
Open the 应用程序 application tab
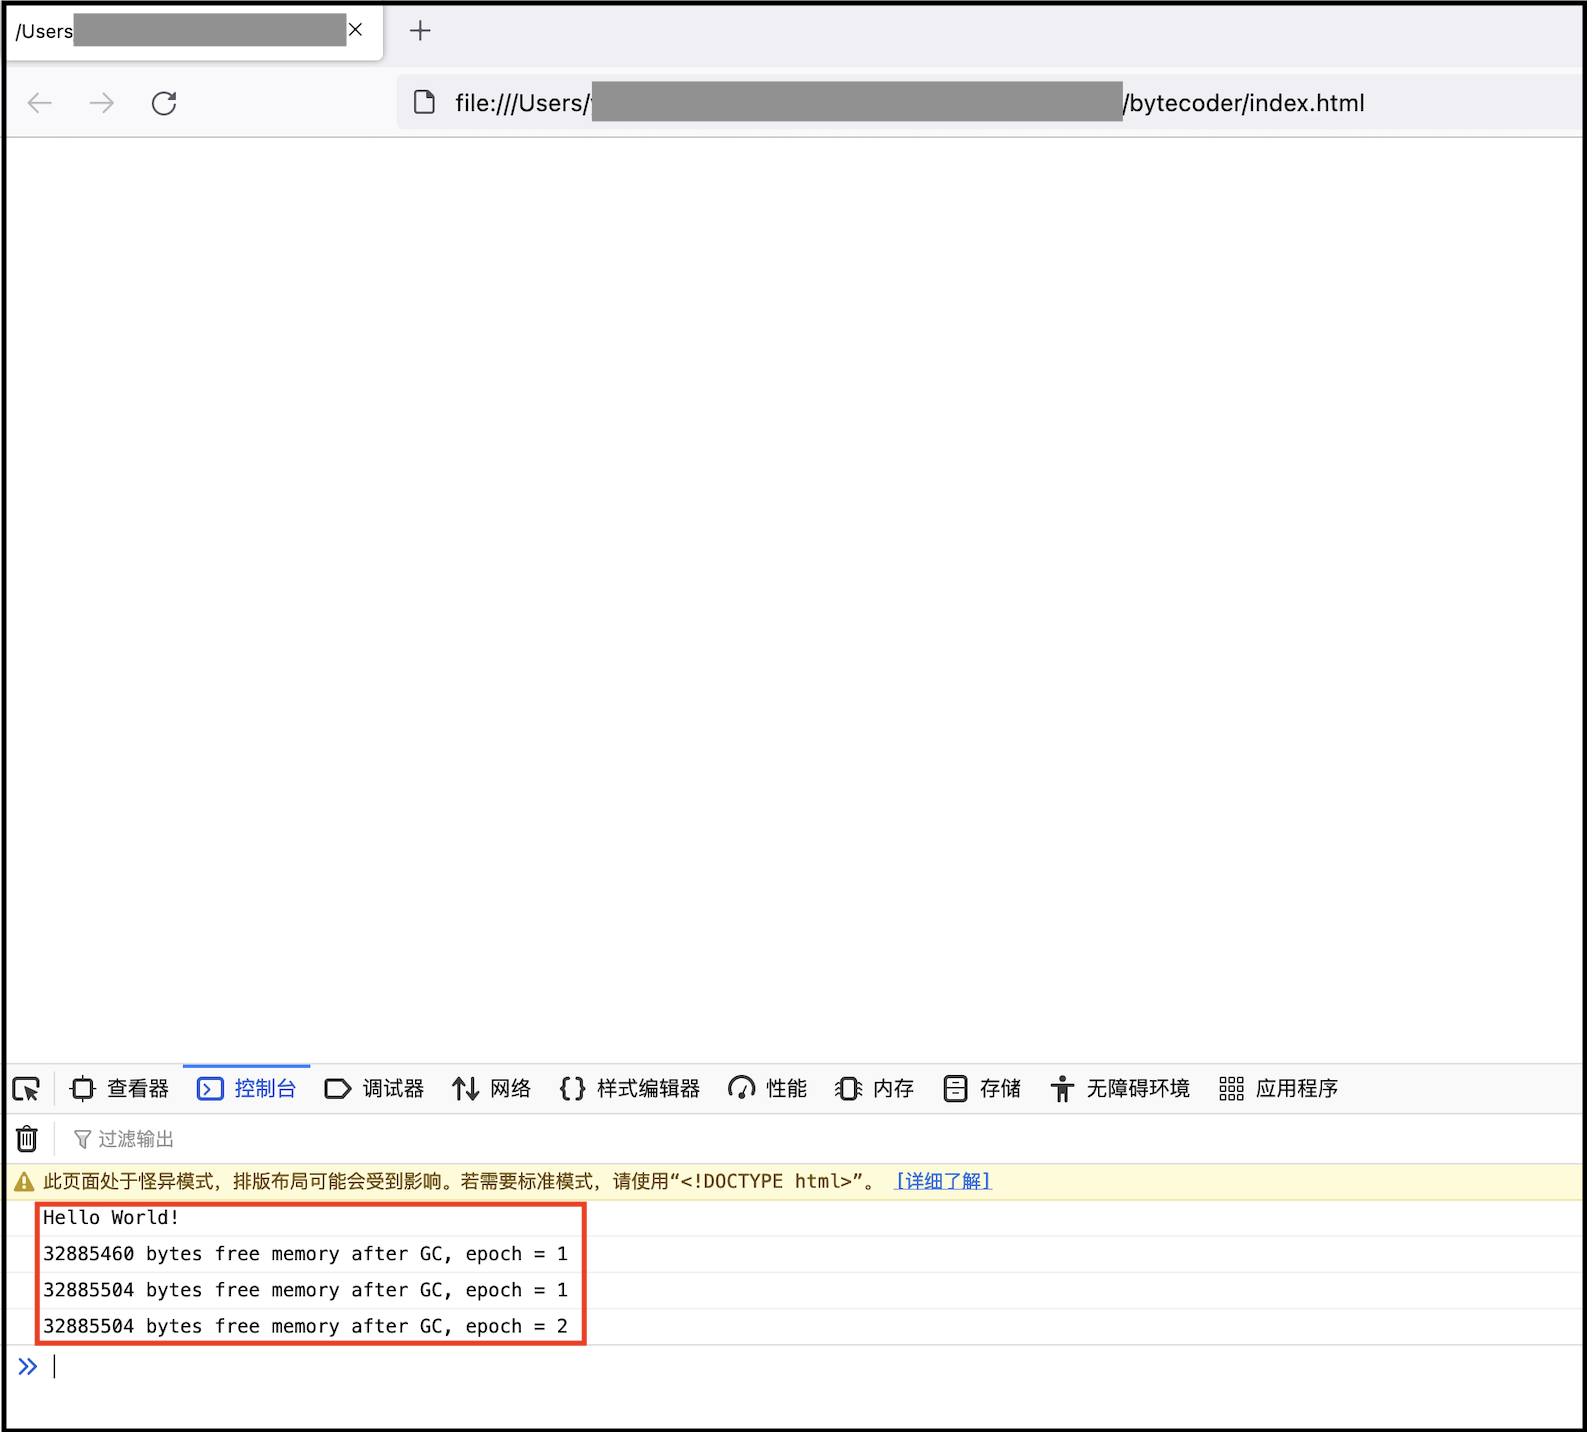(x=1278, y=1088)
